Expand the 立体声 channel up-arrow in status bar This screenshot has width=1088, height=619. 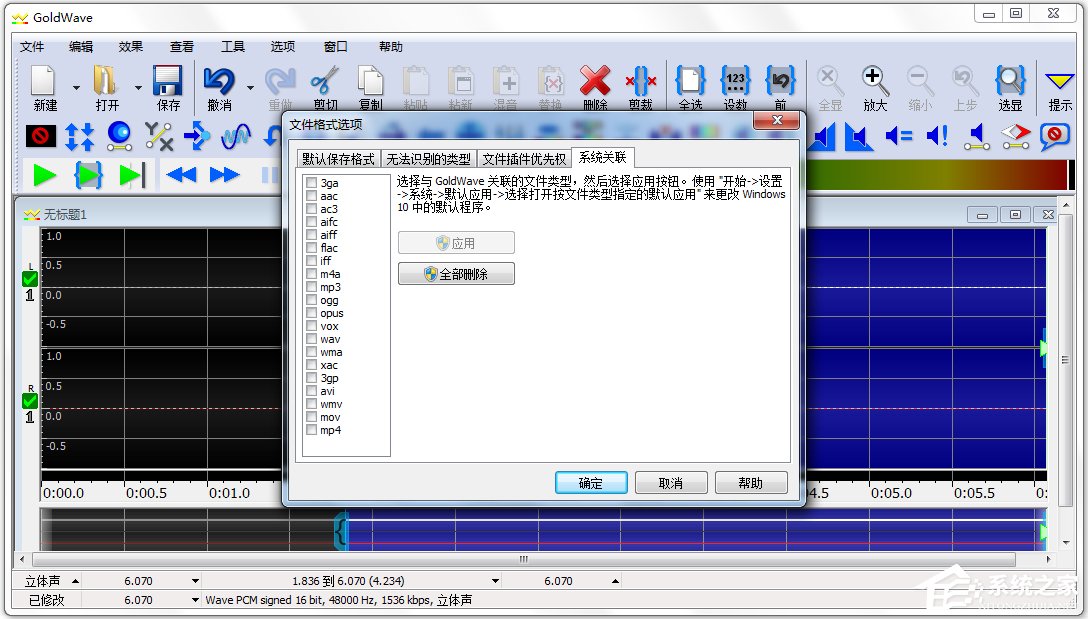[75, 581]
